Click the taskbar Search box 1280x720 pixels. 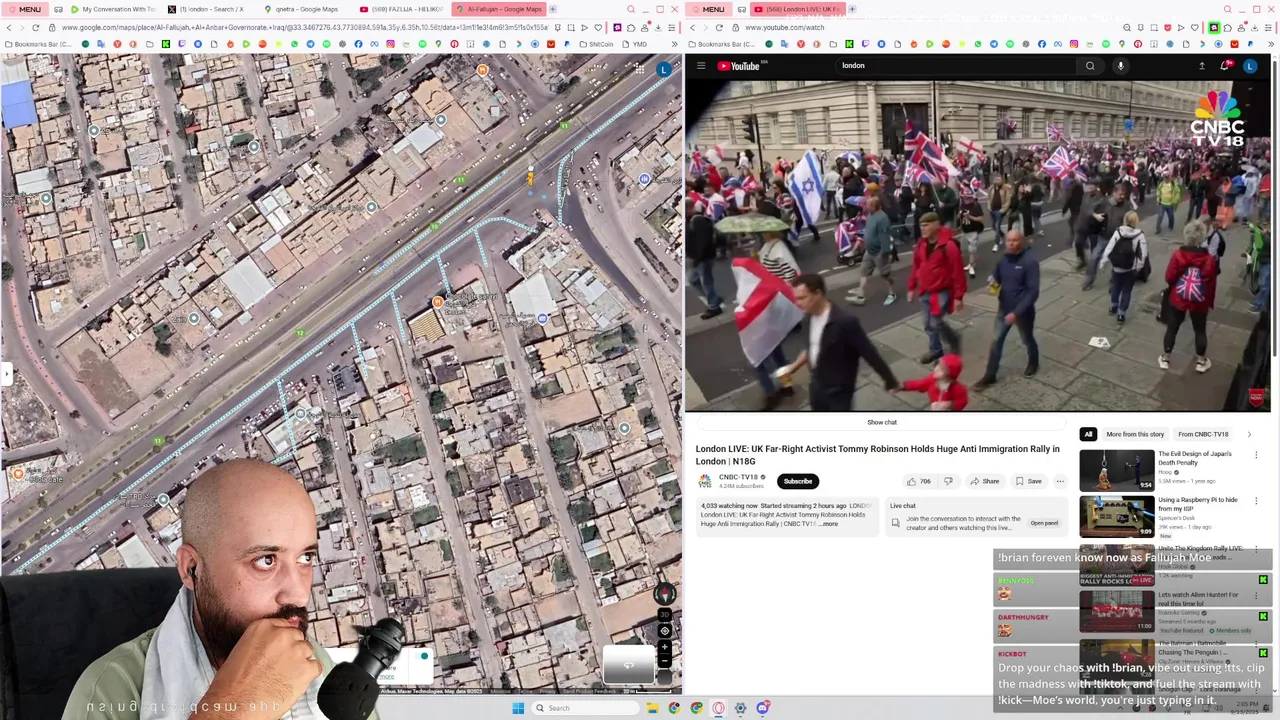(x=585, y=708)
